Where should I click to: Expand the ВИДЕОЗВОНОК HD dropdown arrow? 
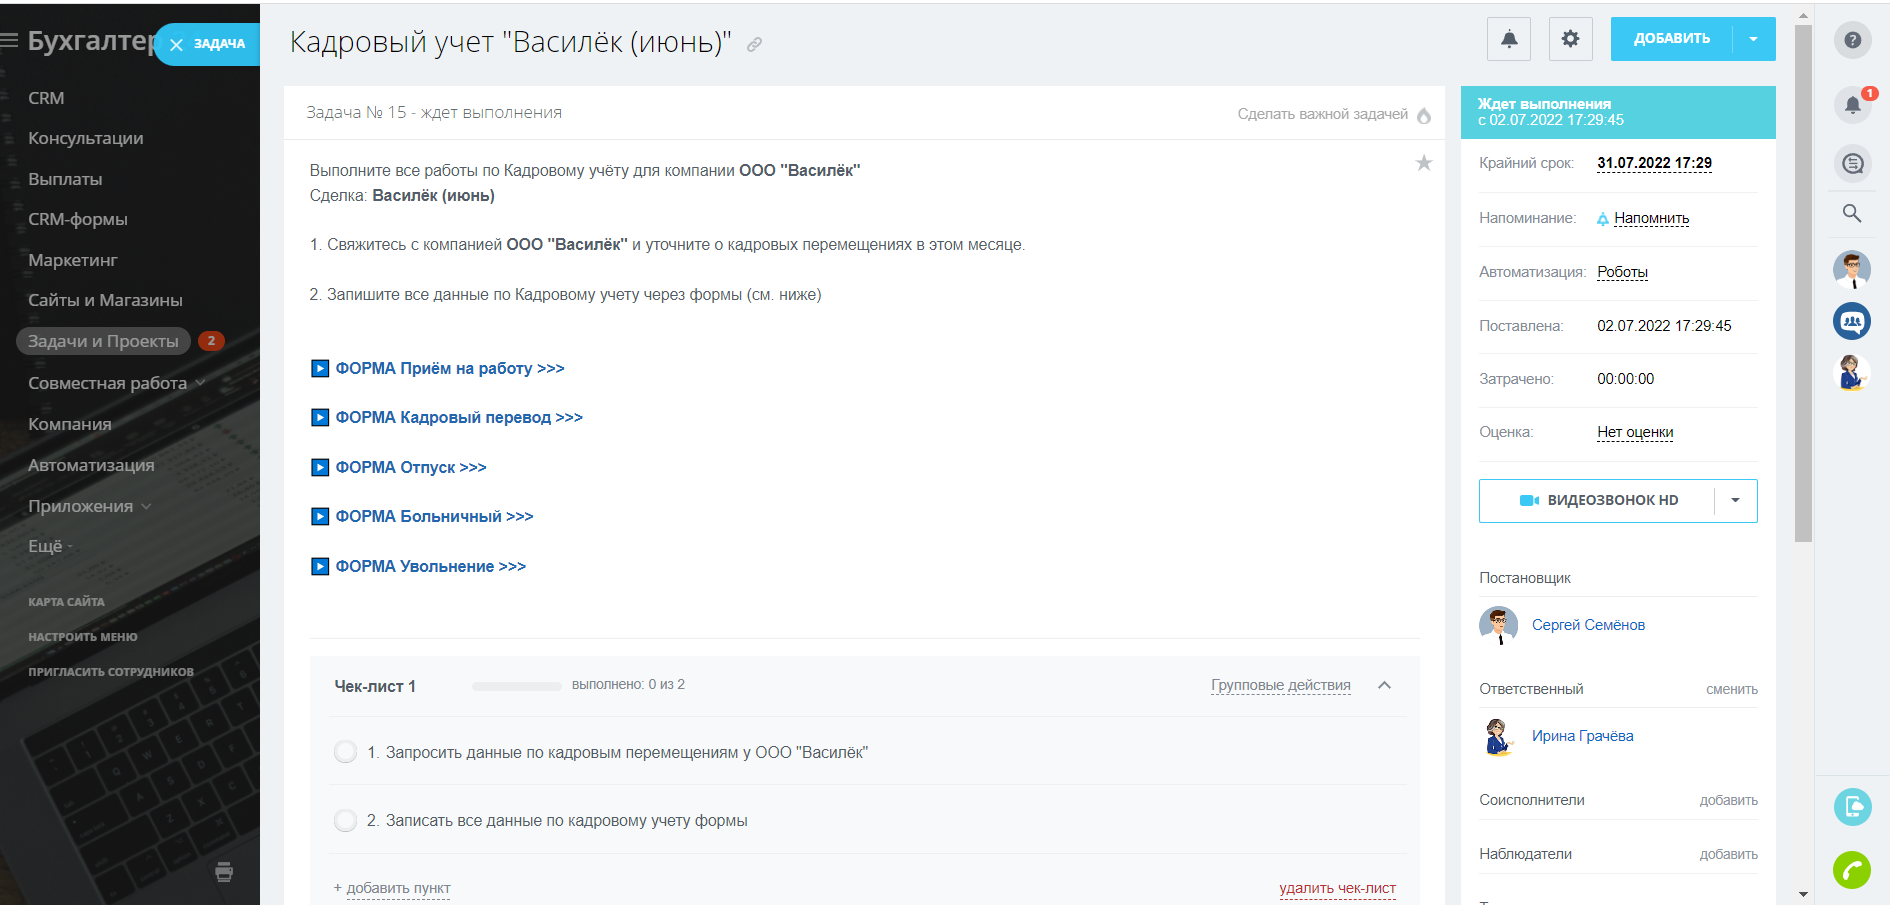(x=1735, y=500)
